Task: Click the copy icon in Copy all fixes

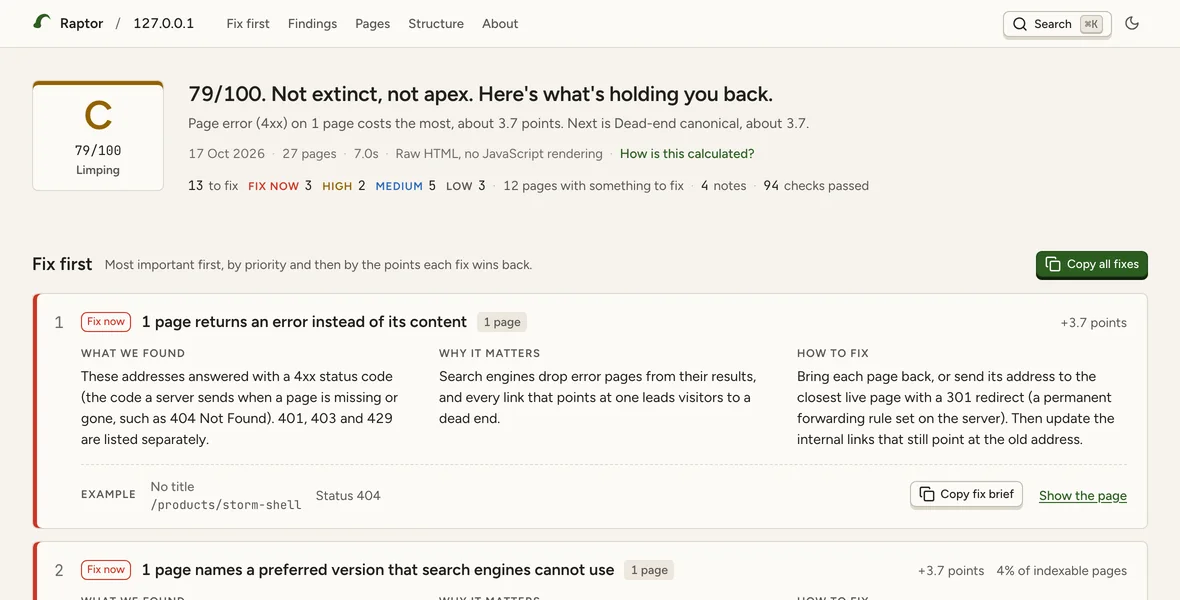Action: (1053, 264)
